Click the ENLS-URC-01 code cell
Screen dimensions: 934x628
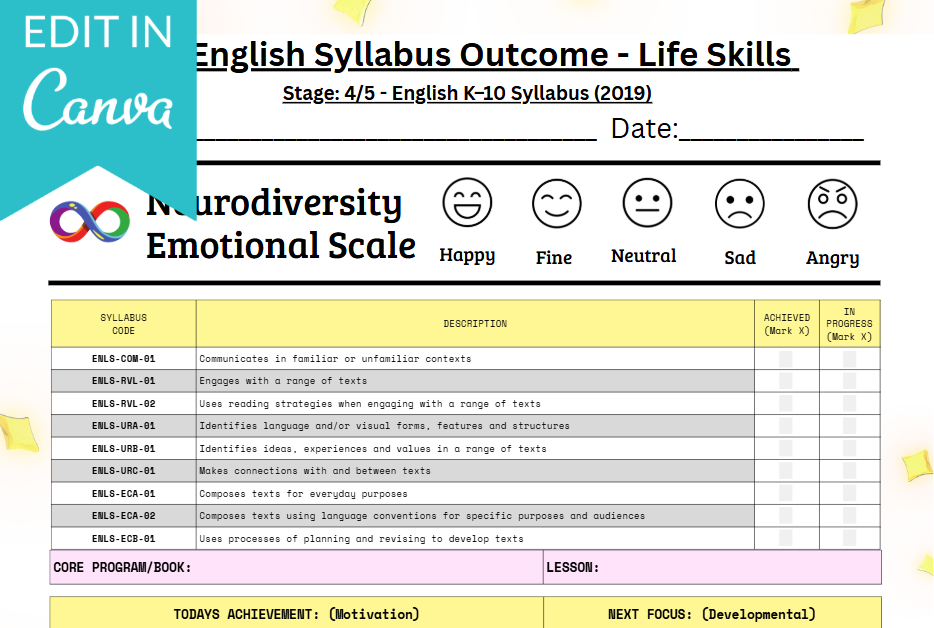(123, 471)
